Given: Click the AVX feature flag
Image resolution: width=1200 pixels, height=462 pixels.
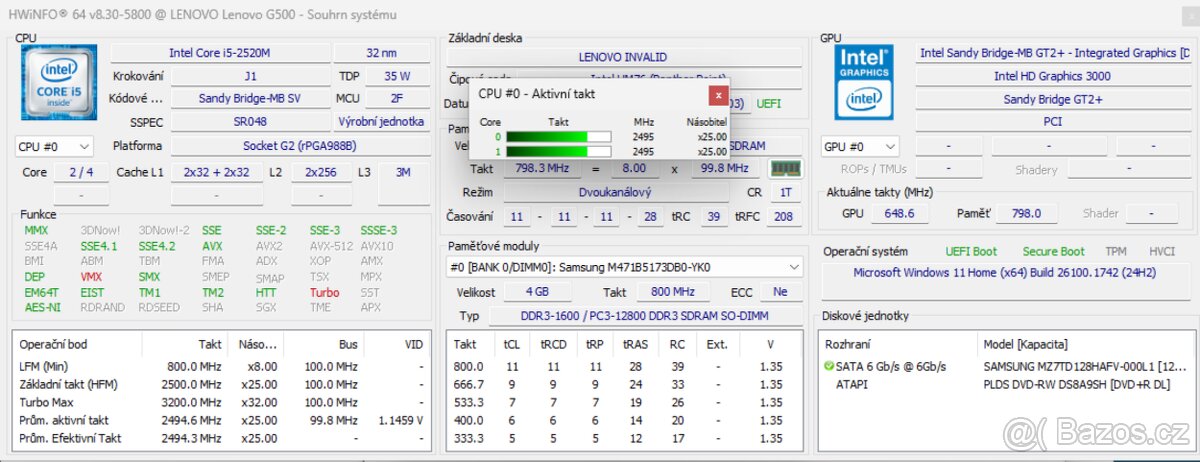Looking at the screenshot, I should point(212,245).
